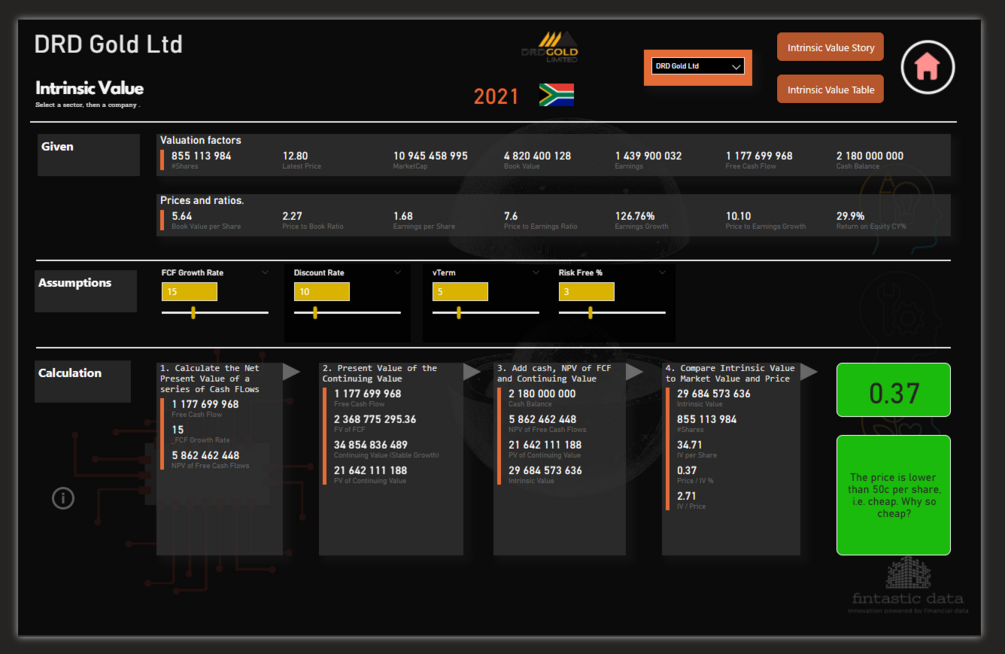Viewport: 1005px width, 654px height.
Task: Click the arrow after step 3 card
Action: (635, 371)
